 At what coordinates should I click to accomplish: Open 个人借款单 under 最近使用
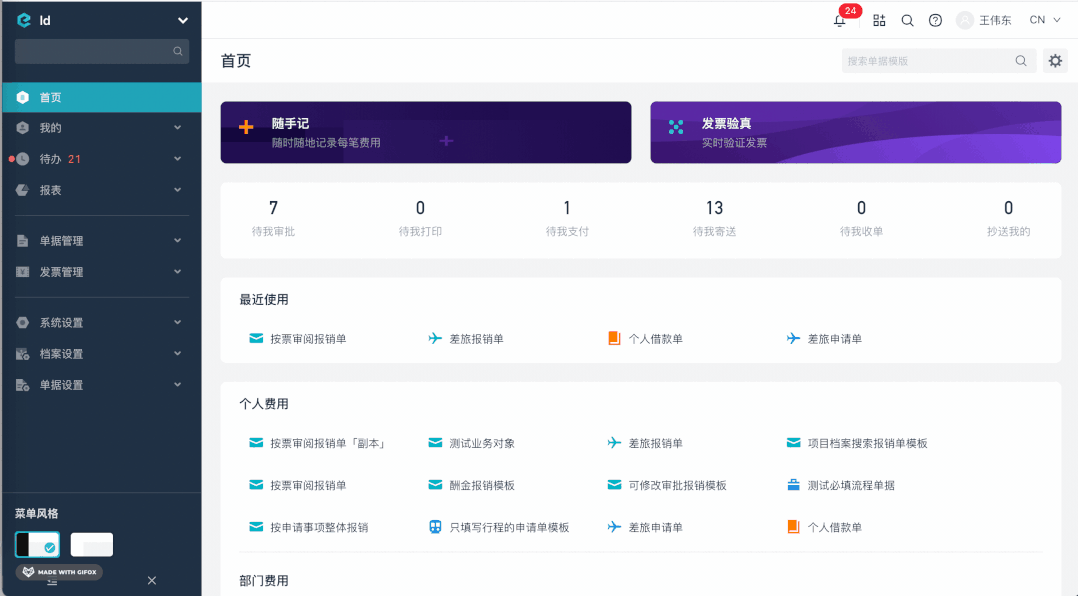pyautogui.click(x=646, y=339)
